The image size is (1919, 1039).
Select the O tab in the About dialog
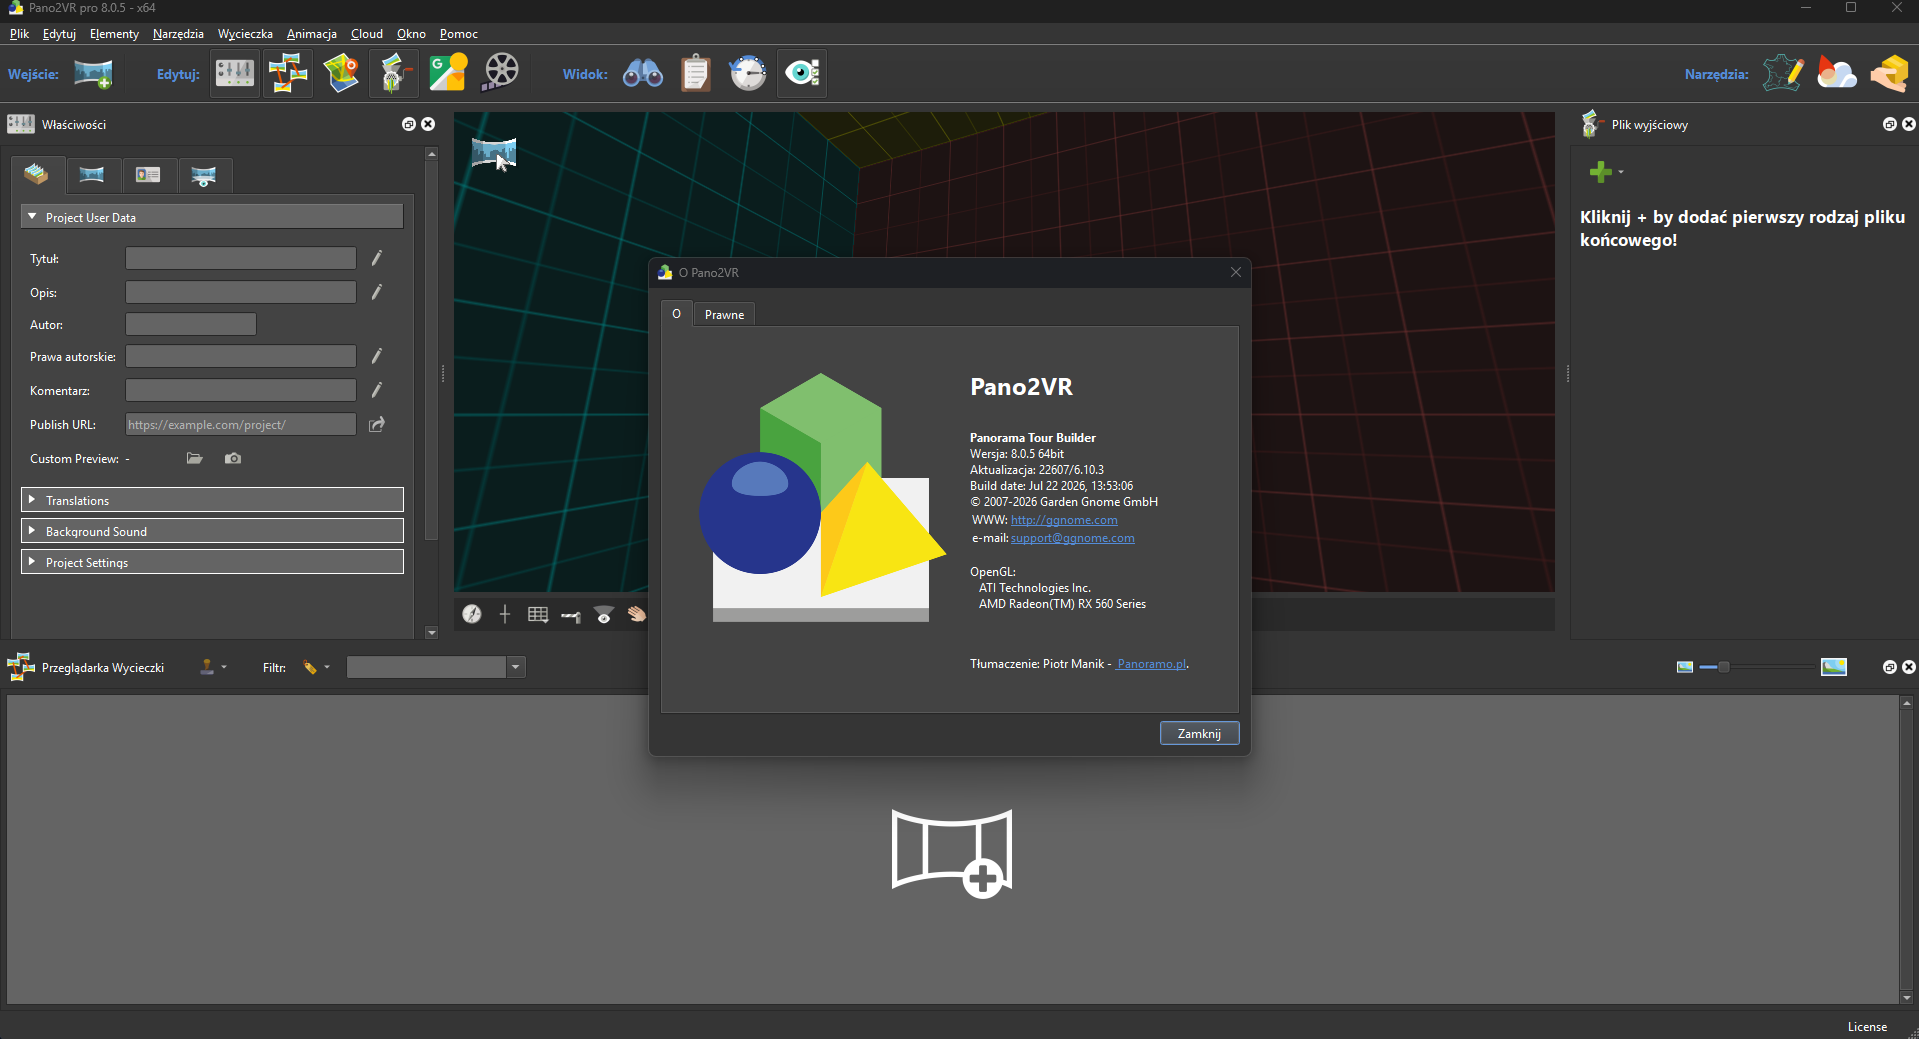pyautogui.click(x=677, y=314)
